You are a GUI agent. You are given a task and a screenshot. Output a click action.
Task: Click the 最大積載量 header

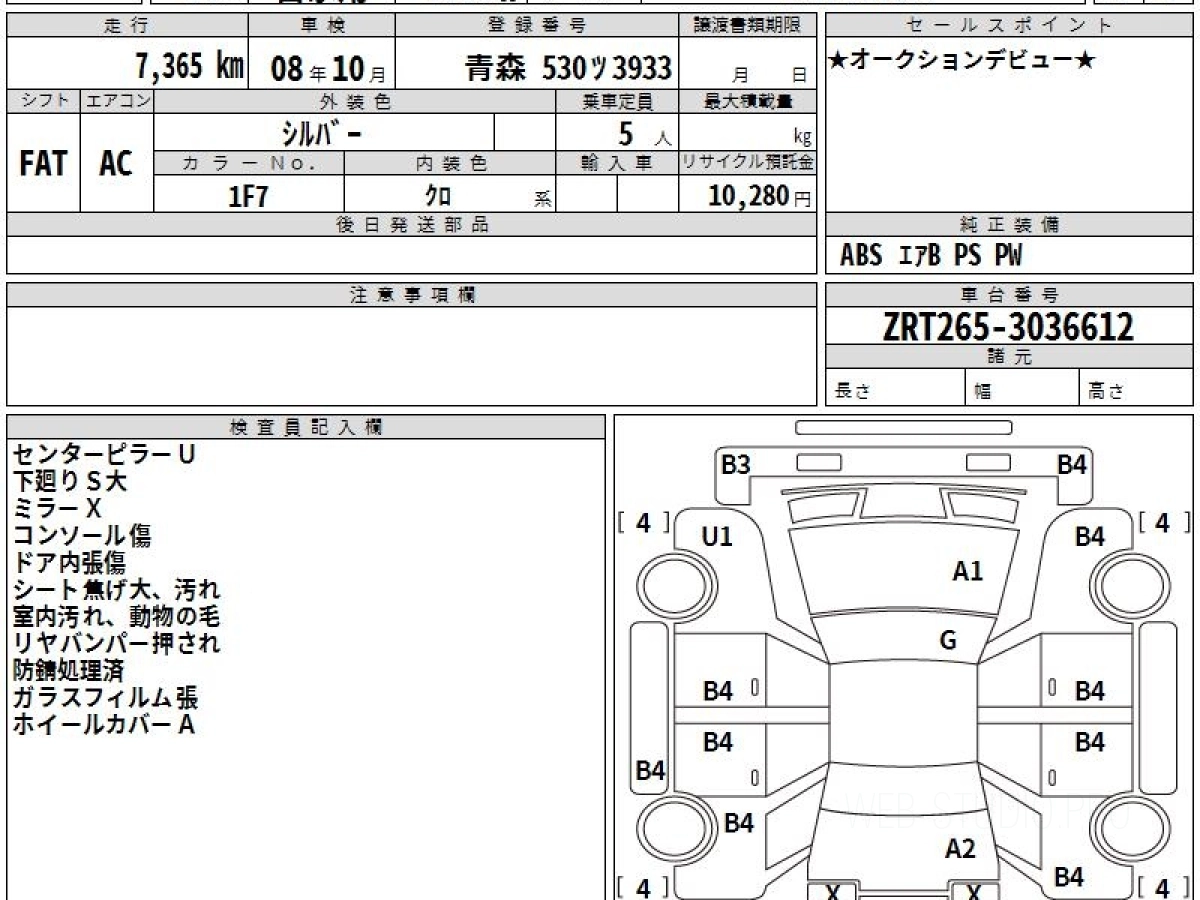[x=748, y=101]
